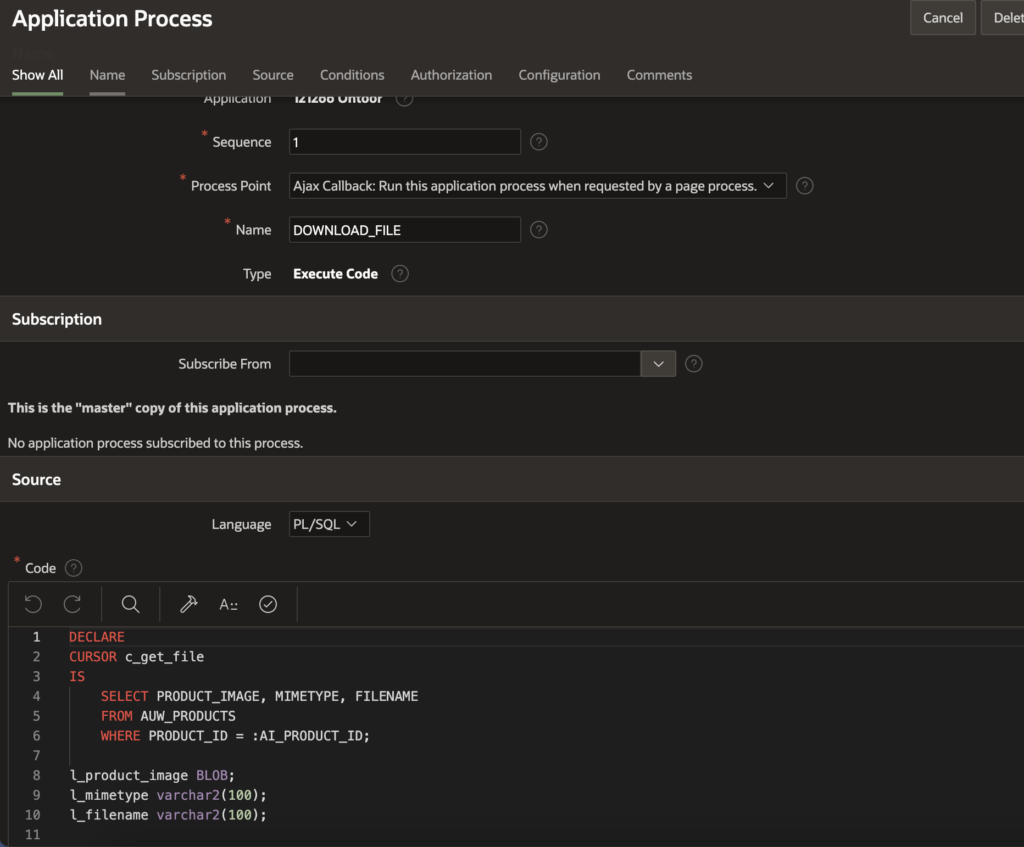The image size is (1024, 847).
Task: Show help for Execute Code type
Action: pos(400,274)
